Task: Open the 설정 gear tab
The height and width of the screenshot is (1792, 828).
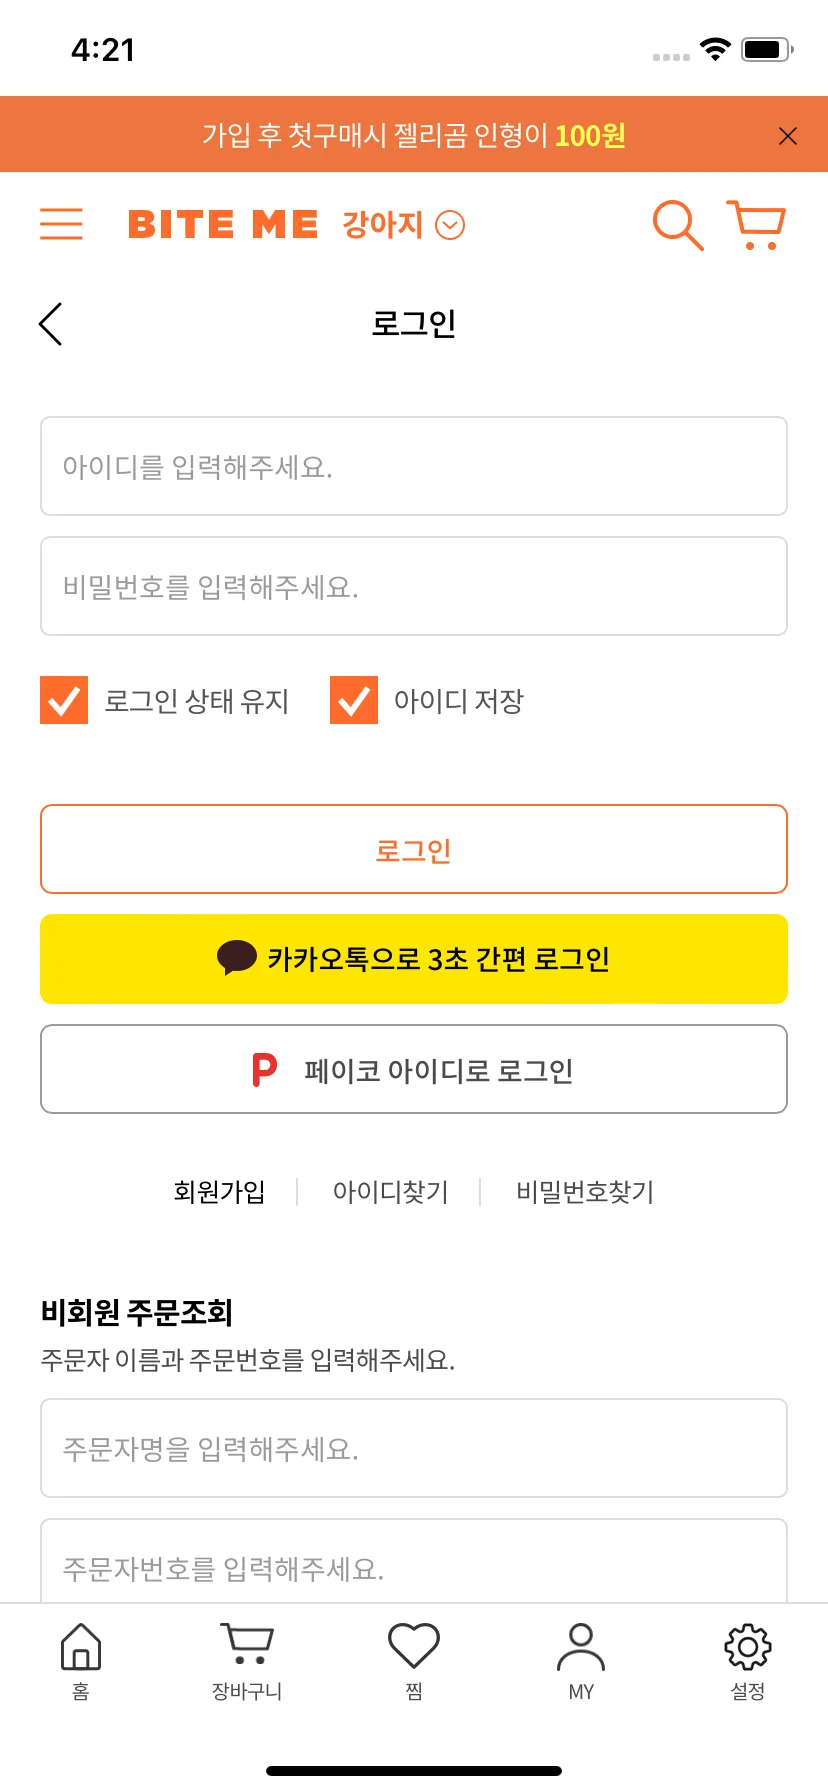Action: pos(748,1662)
